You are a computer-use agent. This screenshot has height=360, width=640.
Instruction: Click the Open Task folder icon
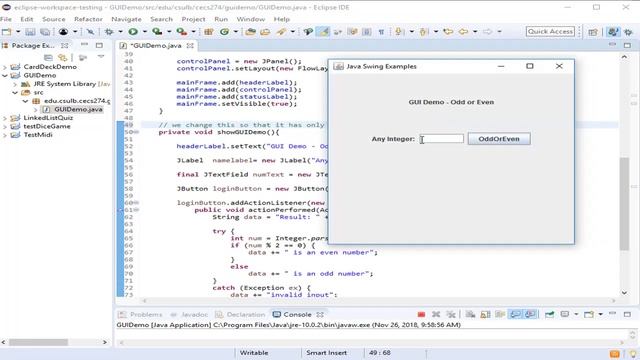click(x=265, y=31)
